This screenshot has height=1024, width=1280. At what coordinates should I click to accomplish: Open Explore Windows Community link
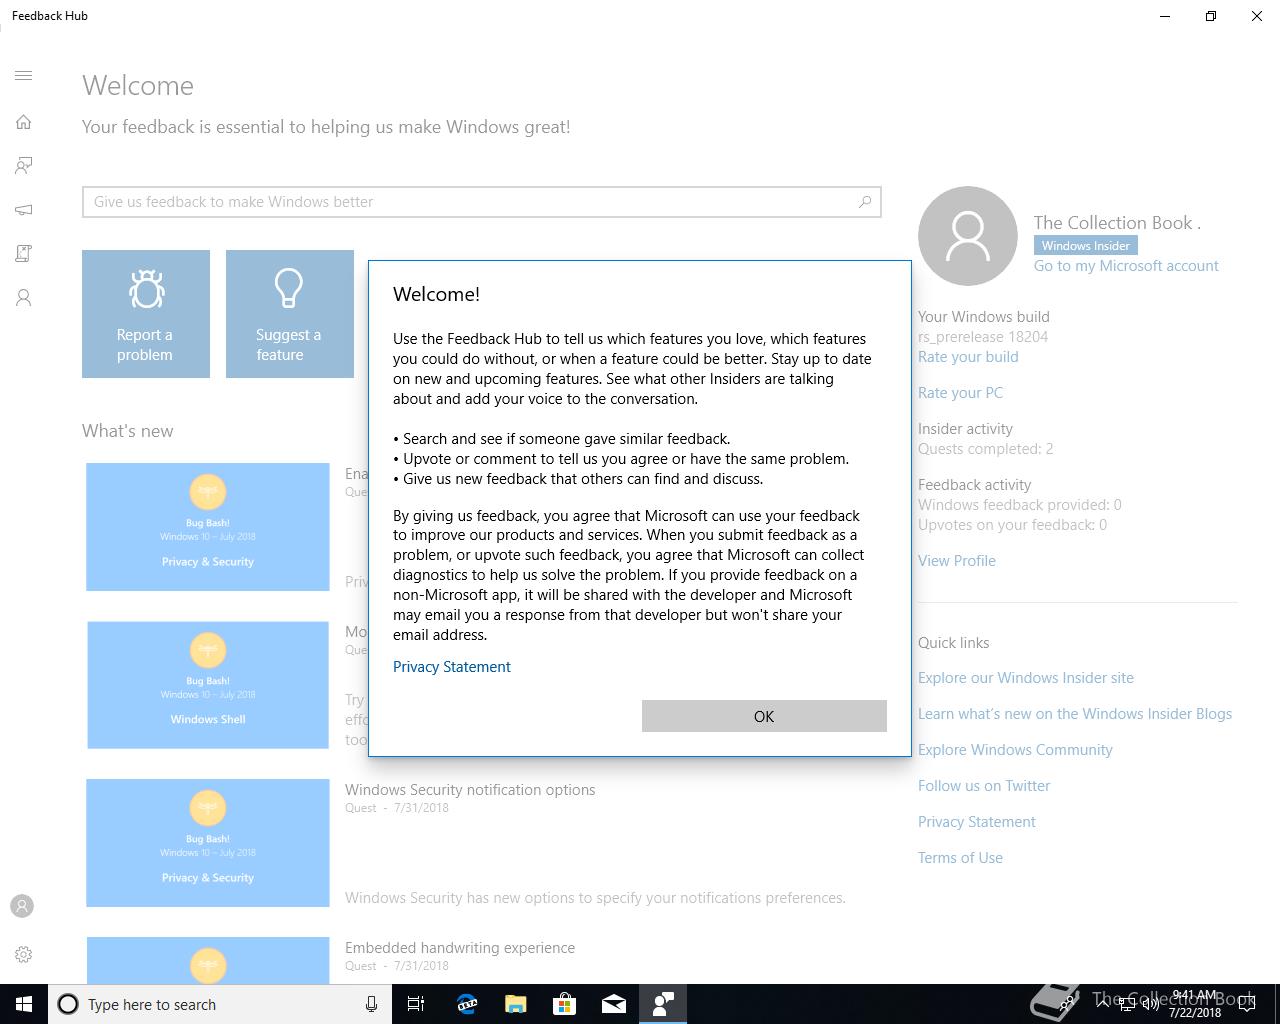tap(1015, 750)
